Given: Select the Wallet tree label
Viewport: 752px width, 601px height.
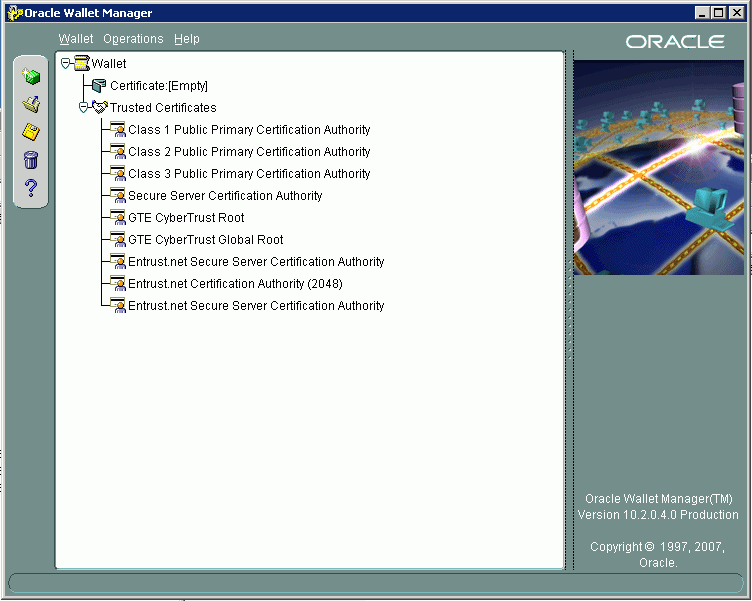Looking at the screenshot, I should tap(109, 63).
